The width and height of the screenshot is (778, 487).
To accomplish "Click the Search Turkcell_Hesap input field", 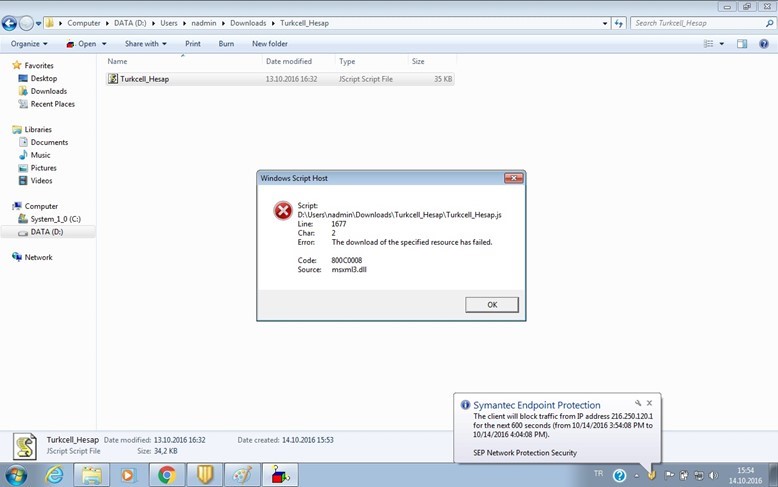I will [x=697, y=23].
